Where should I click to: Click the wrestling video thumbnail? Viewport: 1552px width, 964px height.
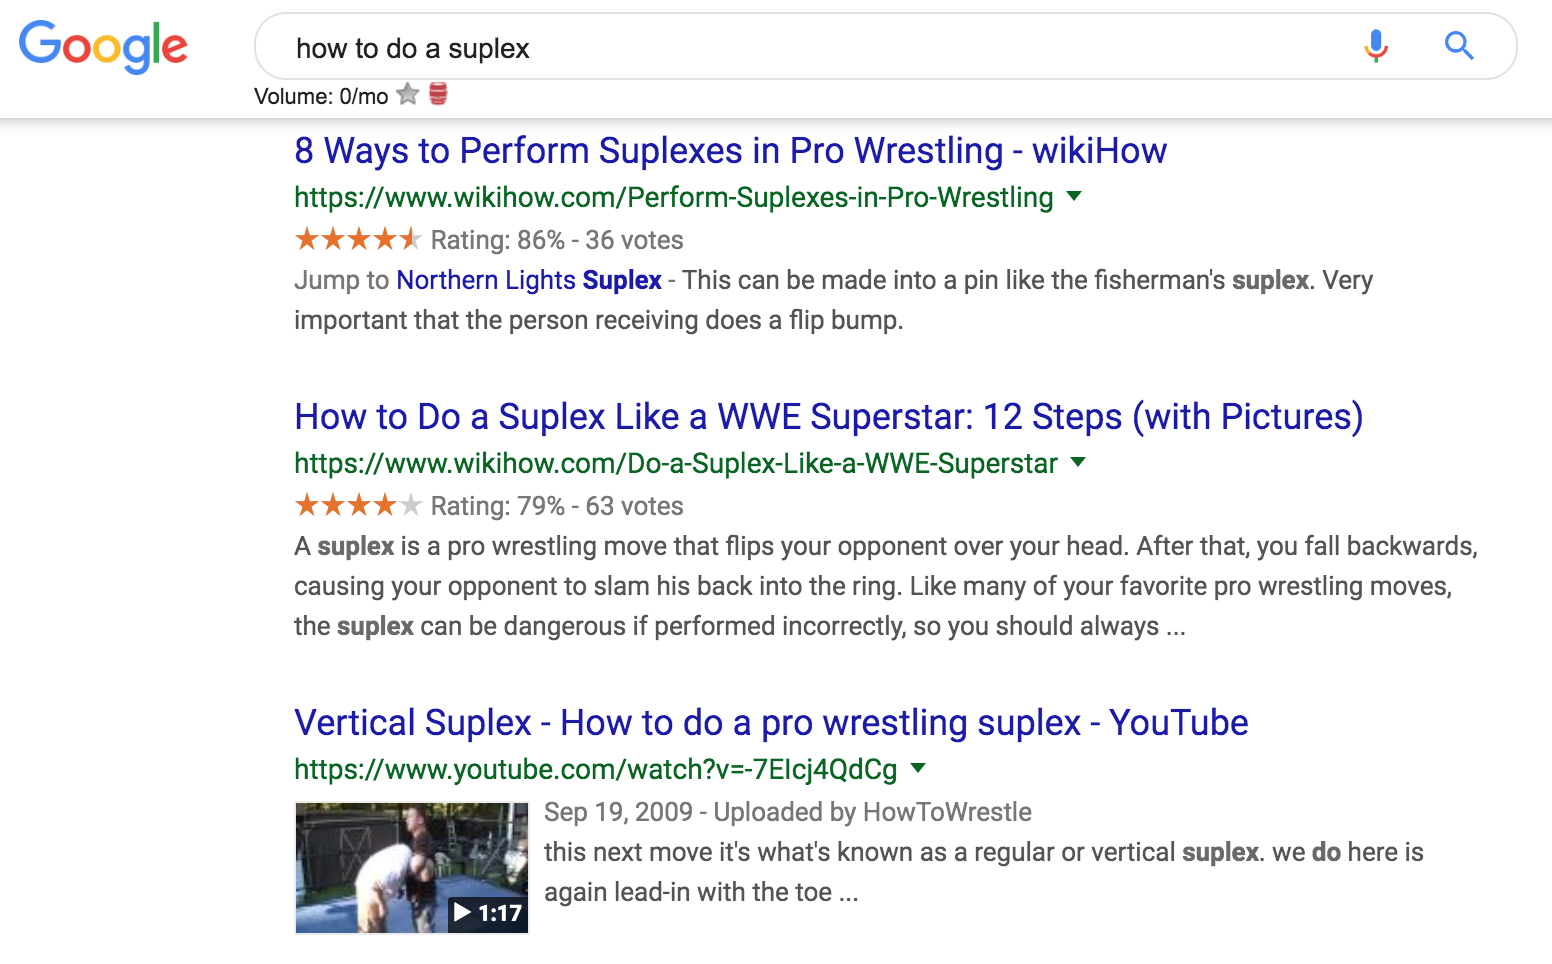pos(411,868)
